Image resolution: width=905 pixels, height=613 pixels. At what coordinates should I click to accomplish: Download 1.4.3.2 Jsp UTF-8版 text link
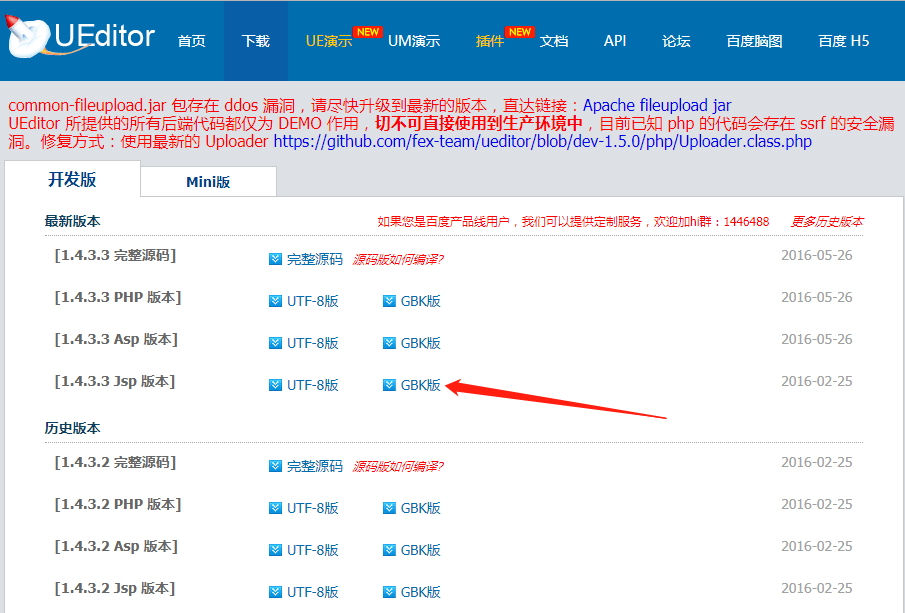click(x=313, y=592)
